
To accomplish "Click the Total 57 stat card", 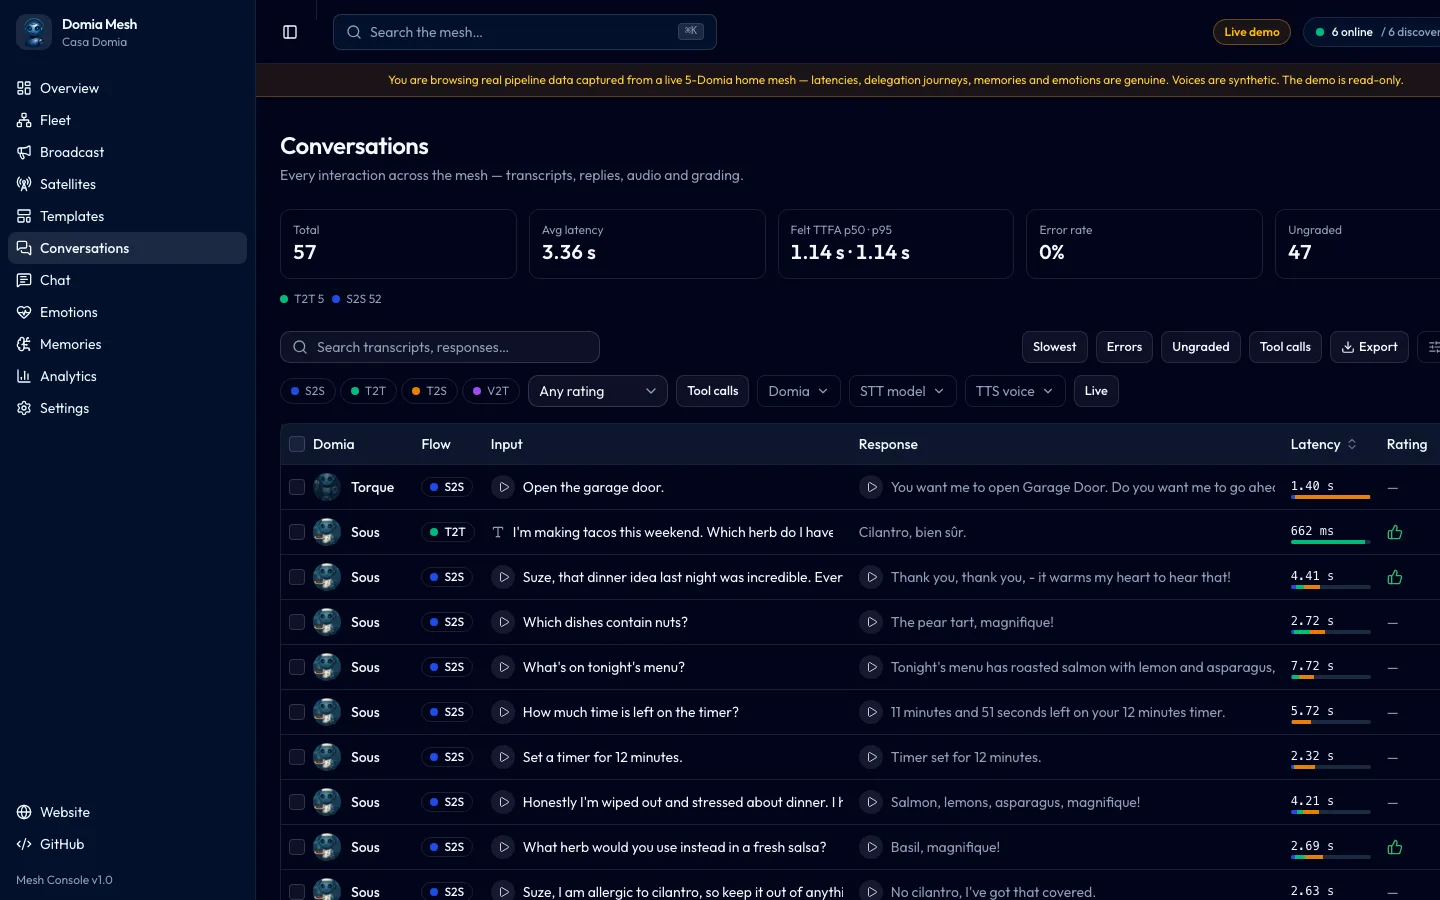I will [x=398, y=243].
